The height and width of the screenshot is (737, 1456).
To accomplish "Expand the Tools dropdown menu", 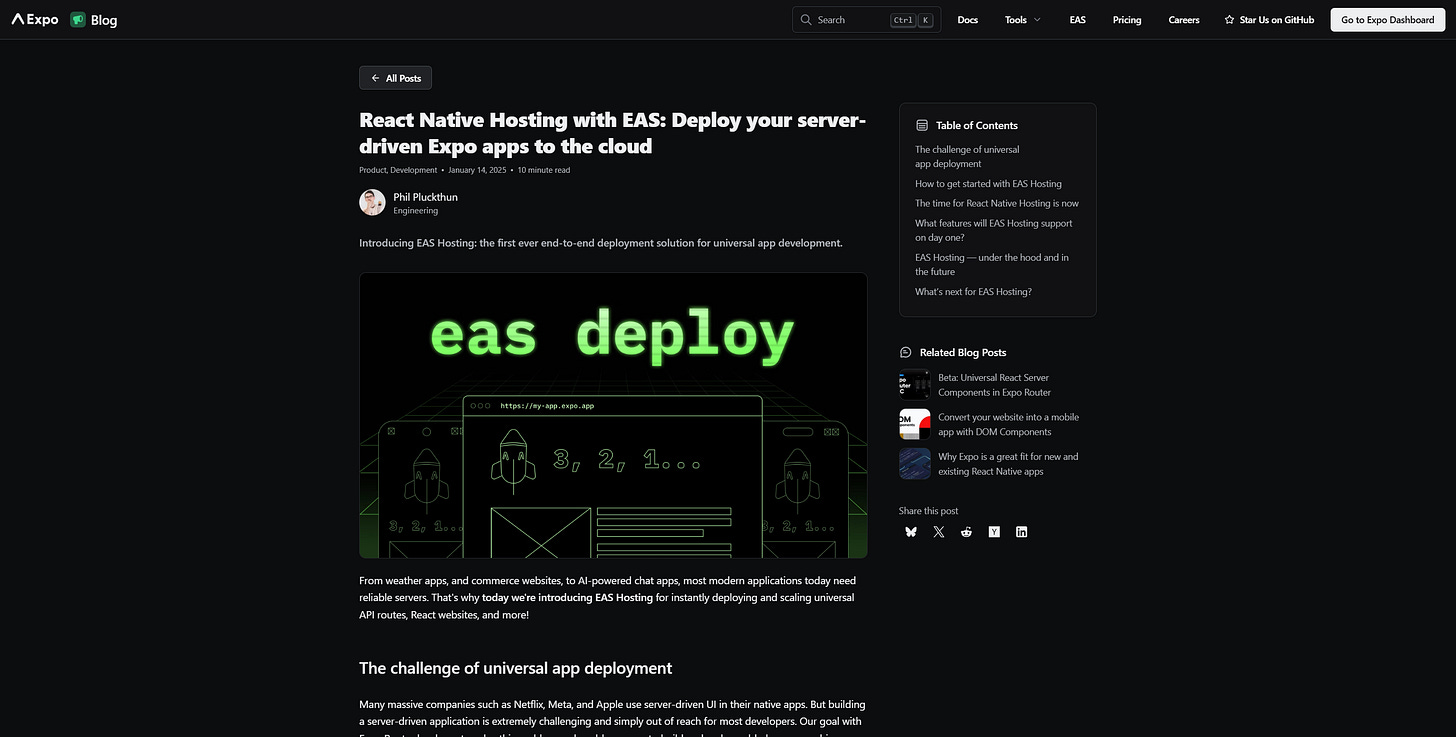I will tap(1023, 20).
